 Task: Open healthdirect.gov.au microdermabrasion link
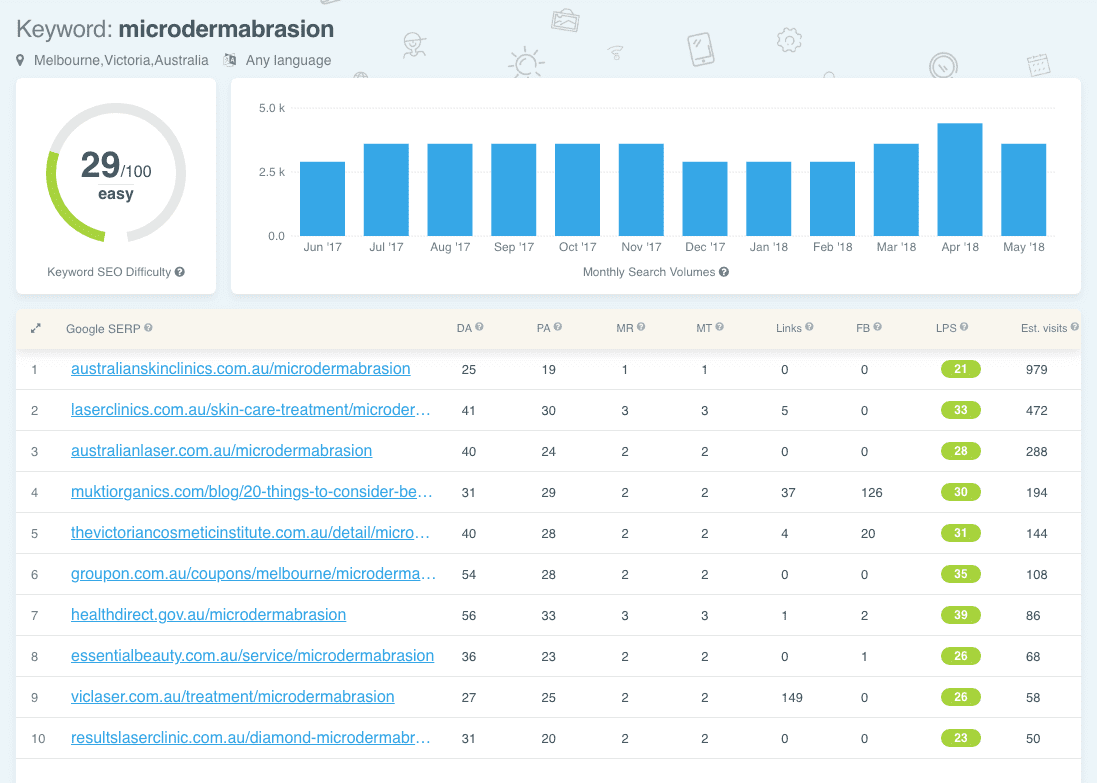click(x=208, y=614)
